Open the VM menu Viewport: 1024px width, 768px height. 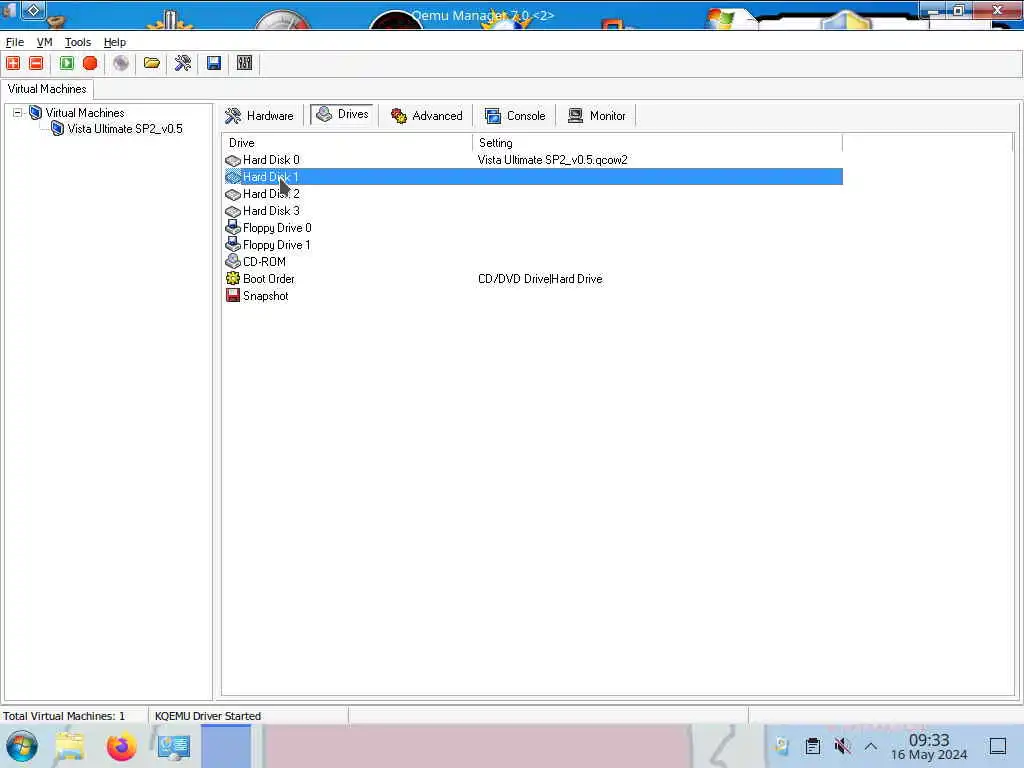44,42
